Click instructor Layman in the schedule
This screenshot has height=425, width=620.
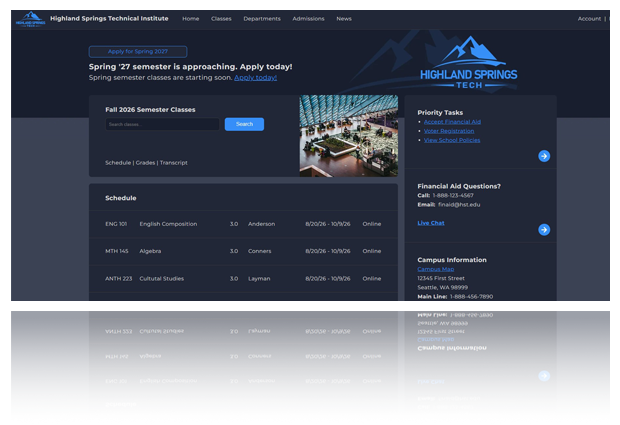(259, 278)
